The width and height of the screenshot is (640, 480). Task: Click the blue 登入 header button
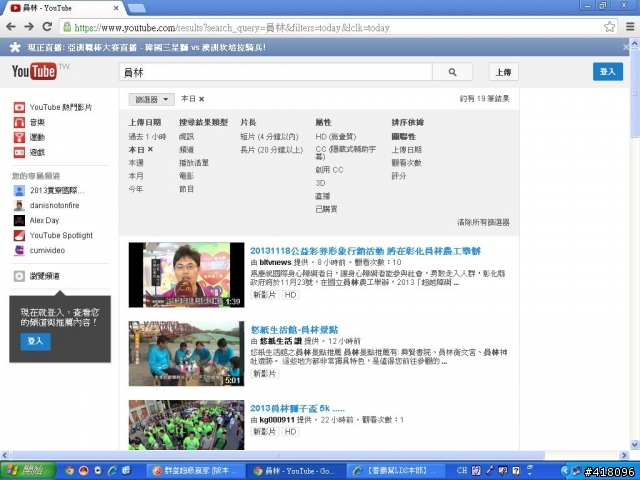coord(608,72)
